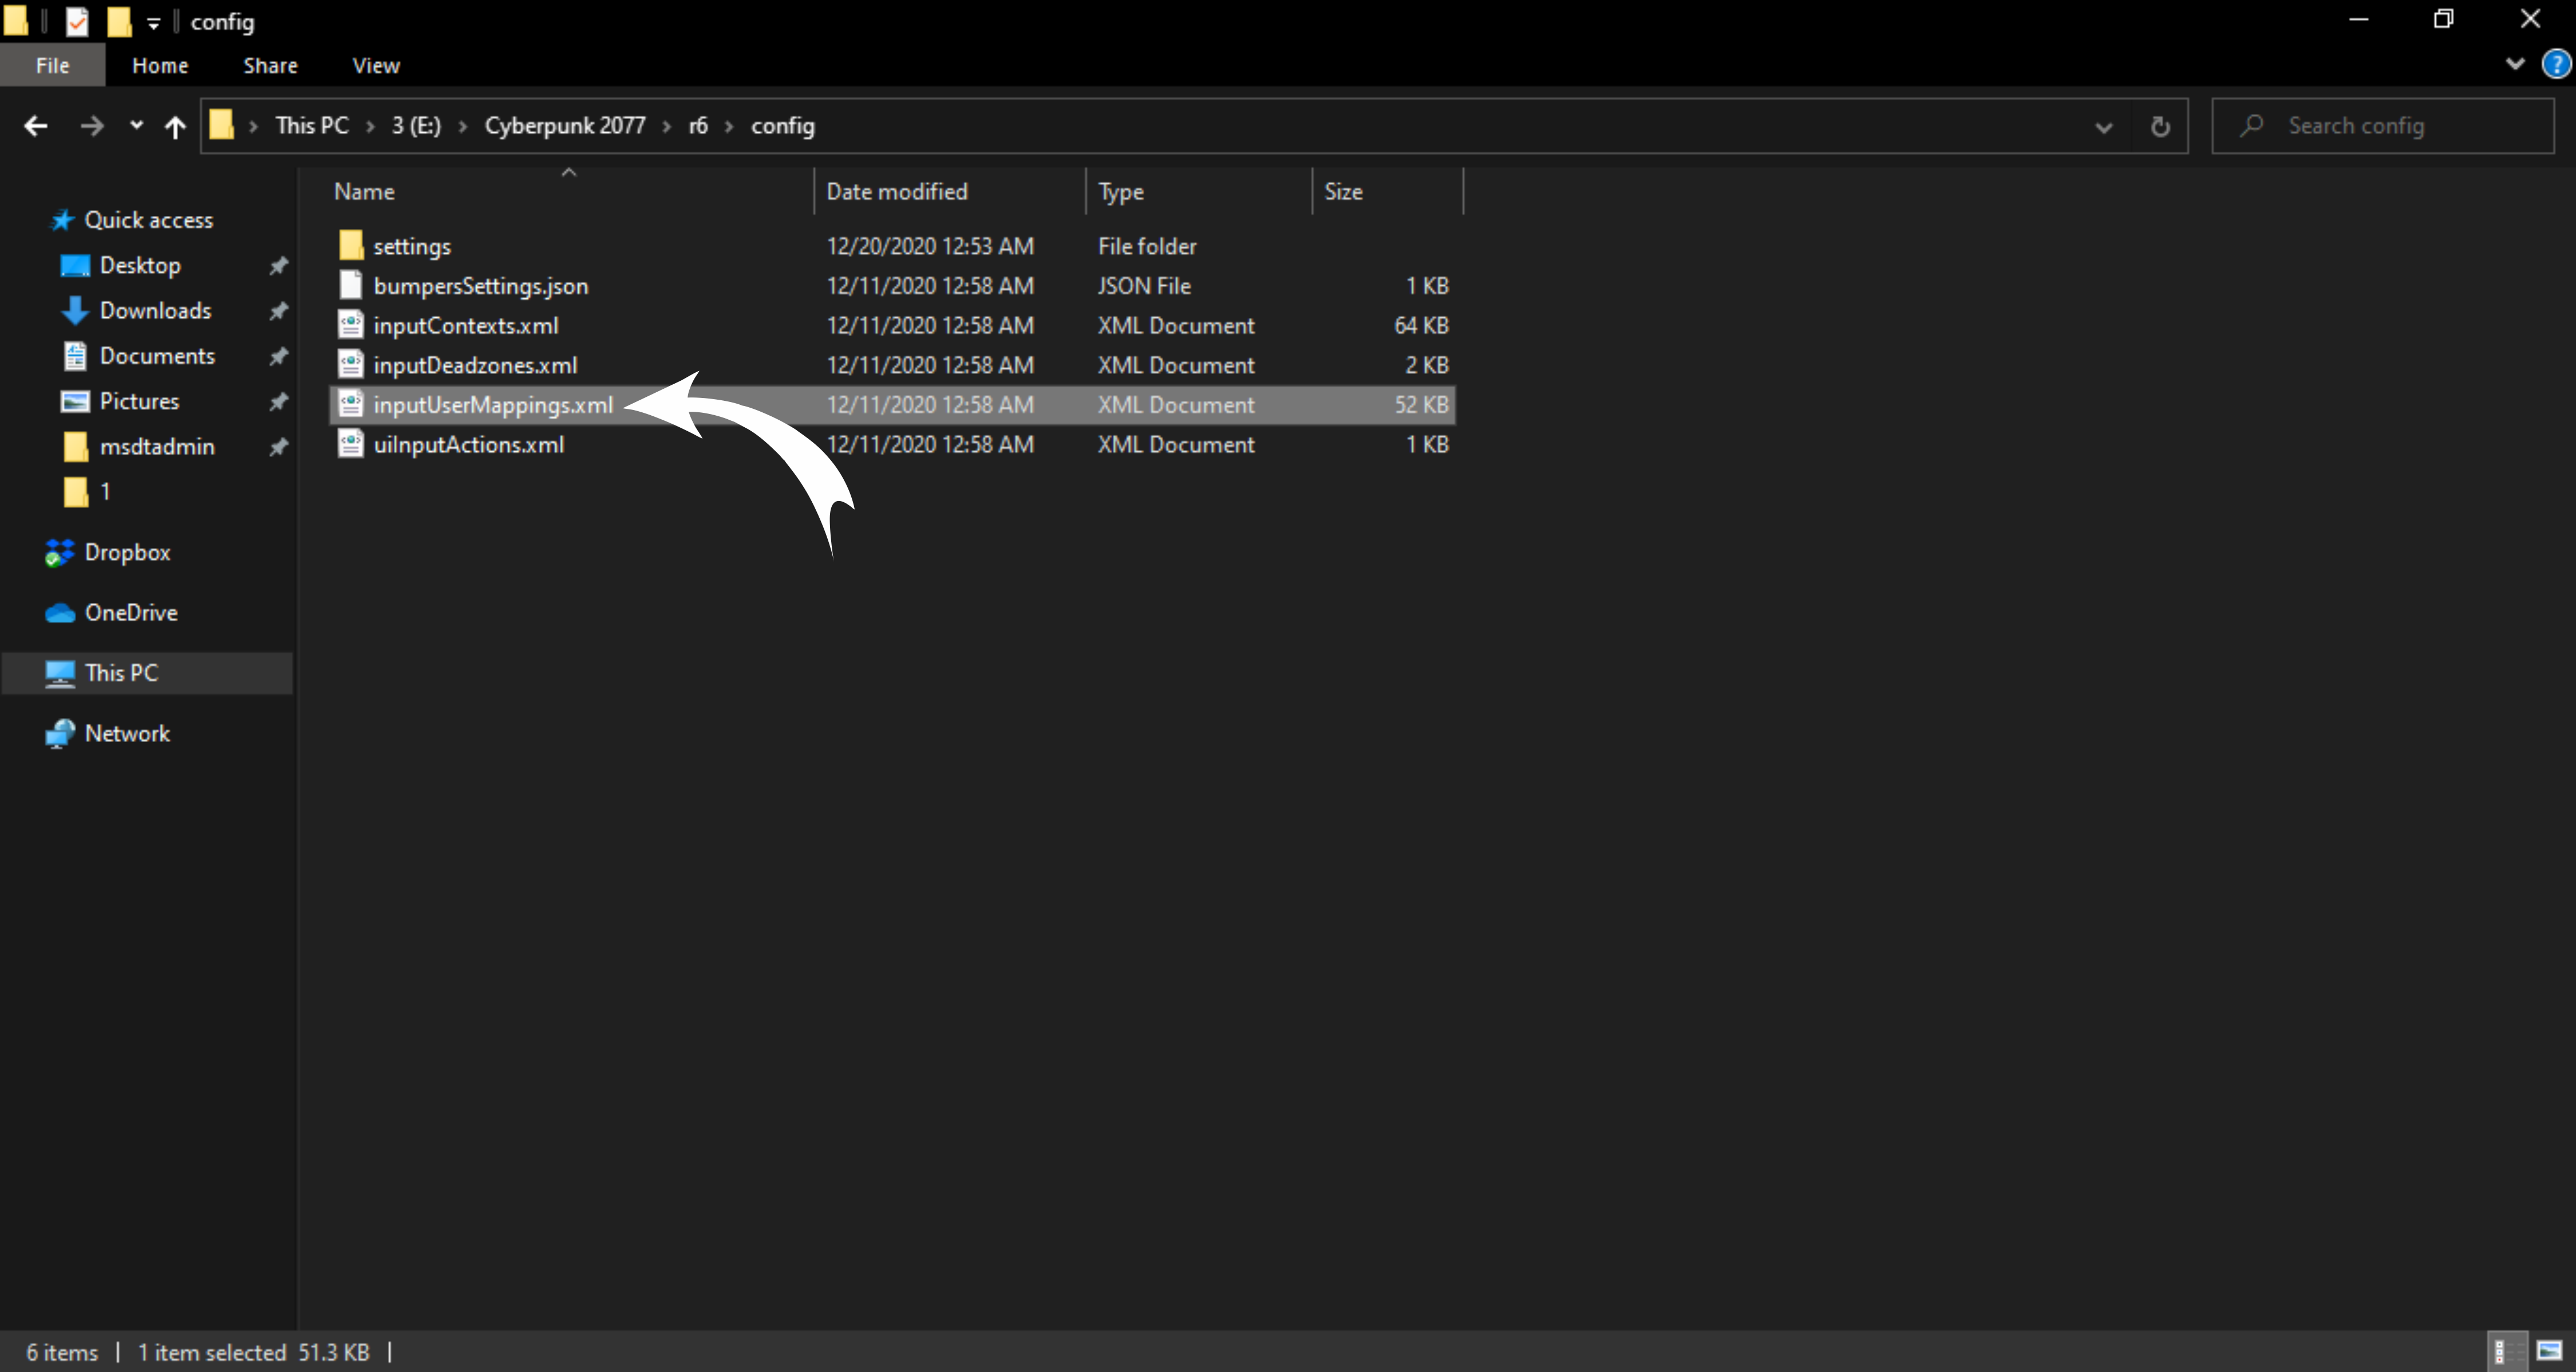Viewport: 2576px width, 1372px height.
Task: Open the Help question mark icon
Action: (2556, 65)
